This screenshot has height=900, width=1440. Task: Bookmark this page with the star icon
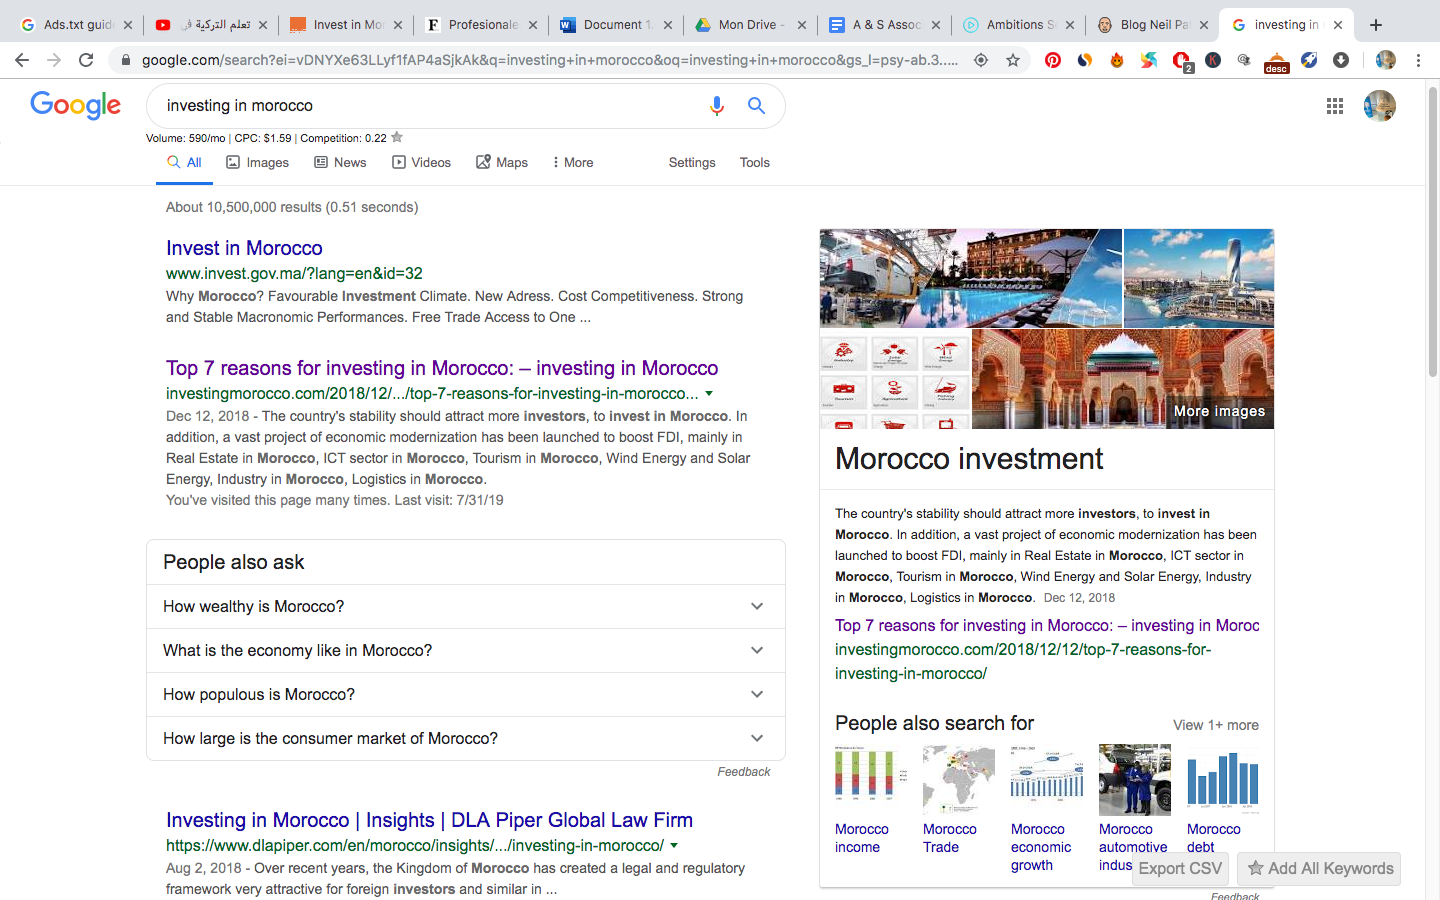pos(1013,60)
